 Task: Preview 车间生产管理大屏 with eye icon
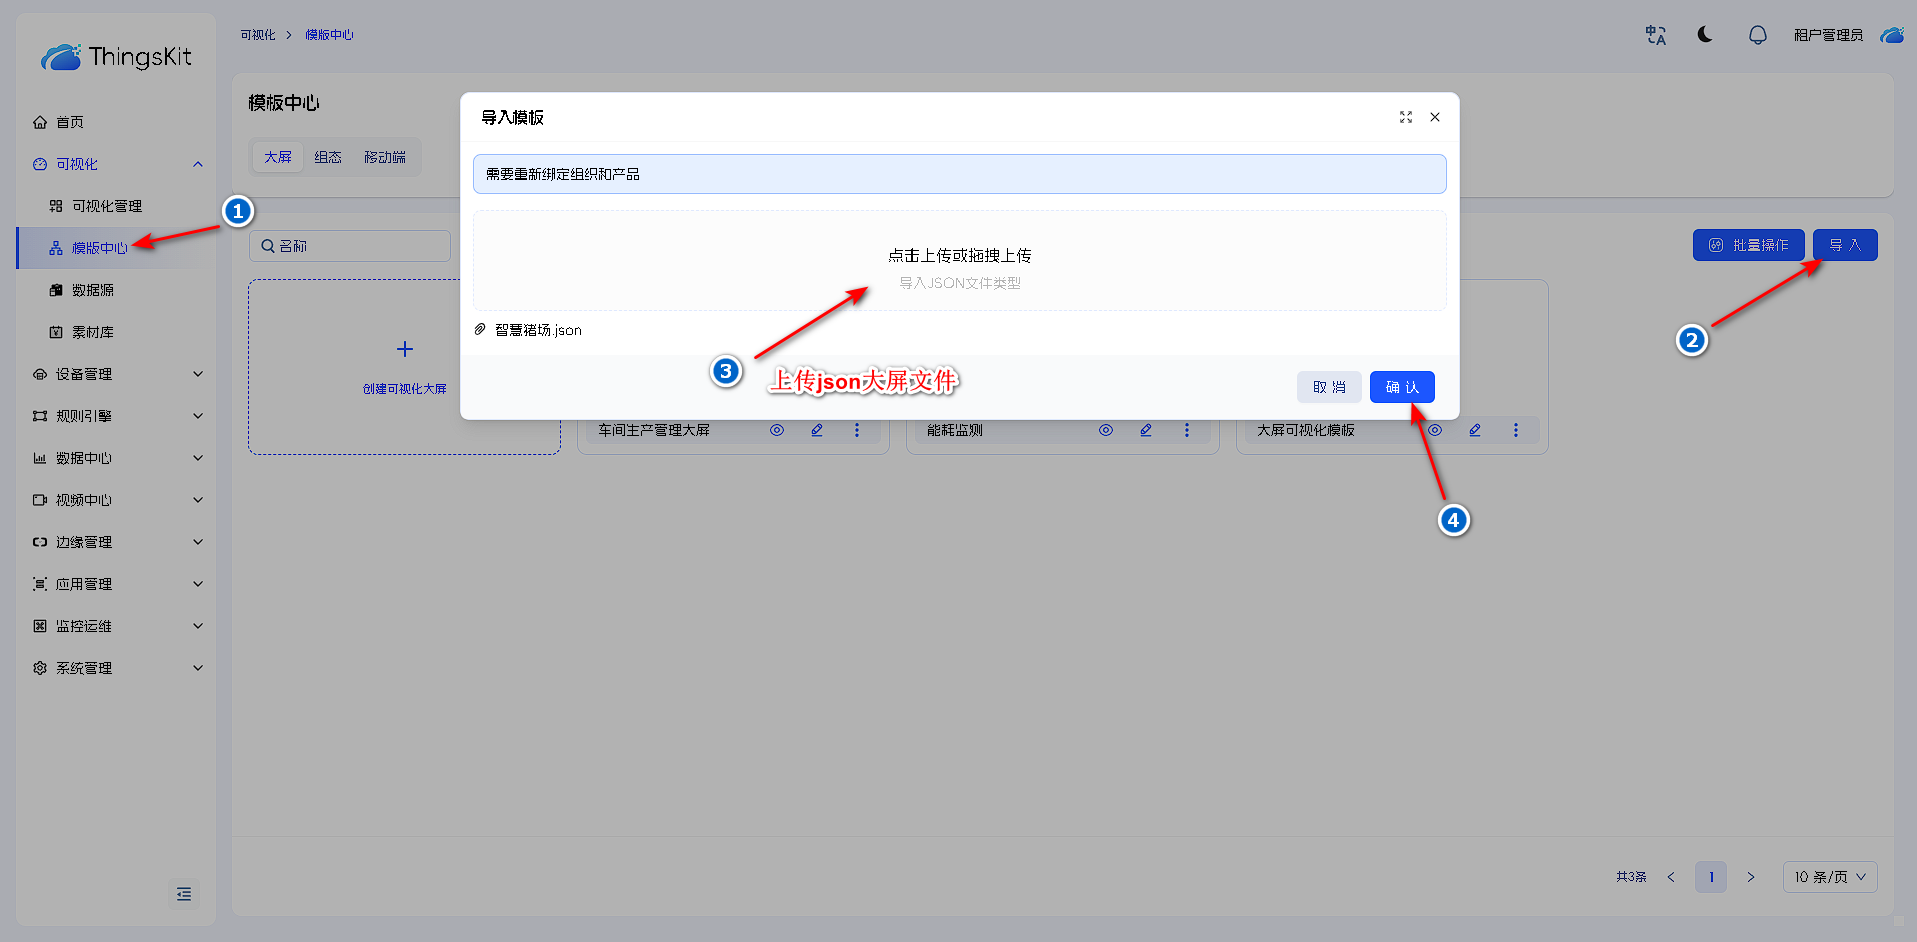[777, 430]
